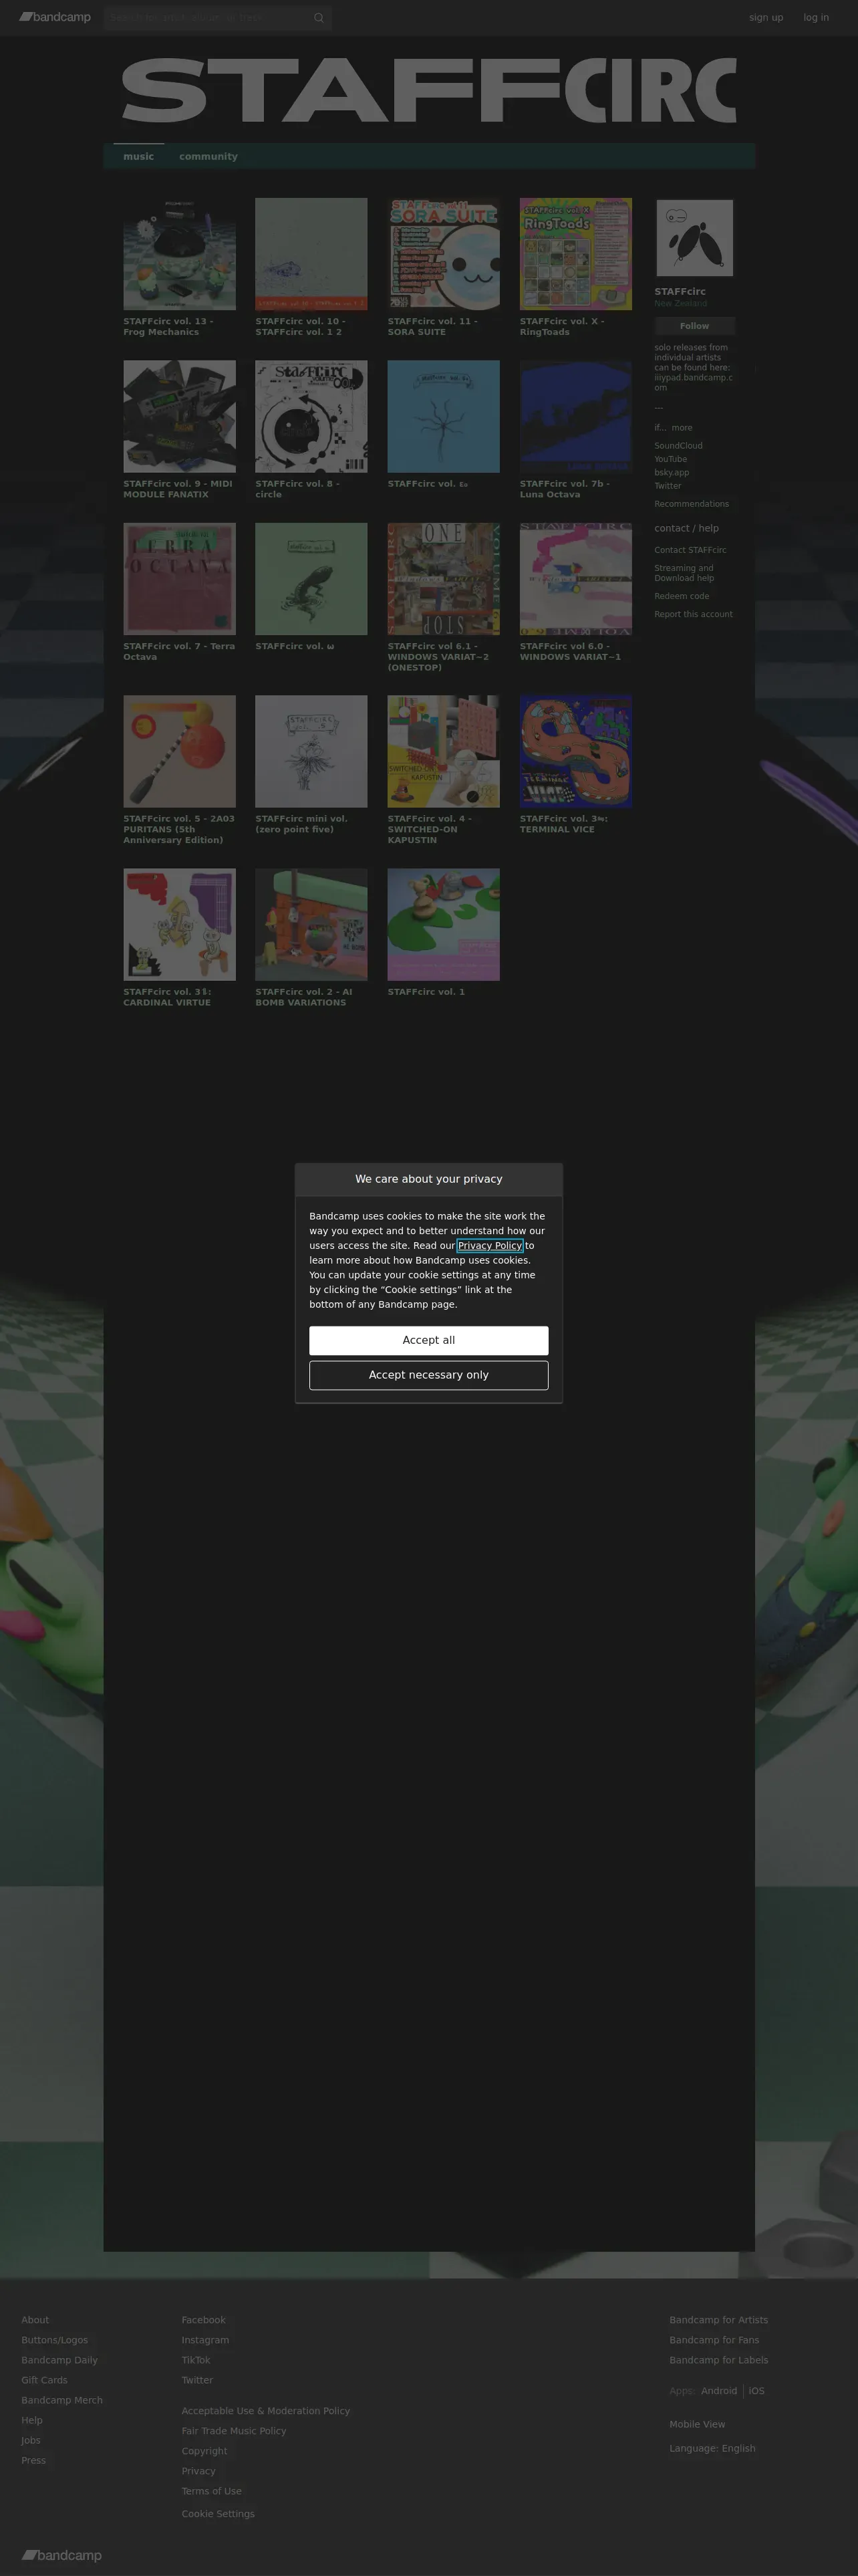858x2576 pixels.
Task: Click the 'STAFFcirc vol. ε' album title
Action: pyautogui.click(x=428, y=484)
